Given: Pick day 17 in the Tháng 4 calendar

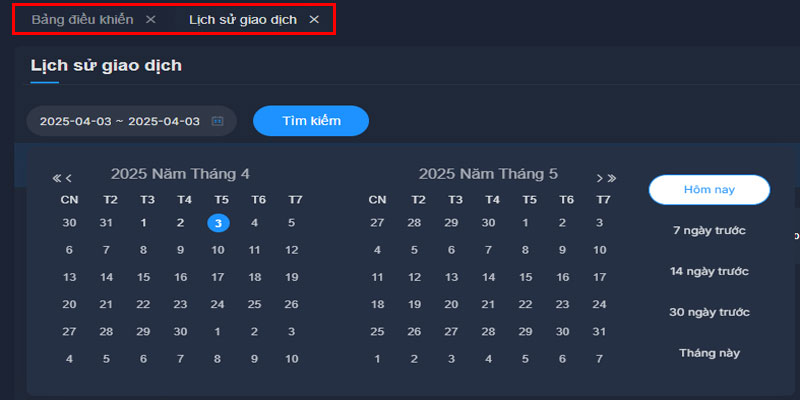Looking at the screenshot, I should tap(218, 277).
